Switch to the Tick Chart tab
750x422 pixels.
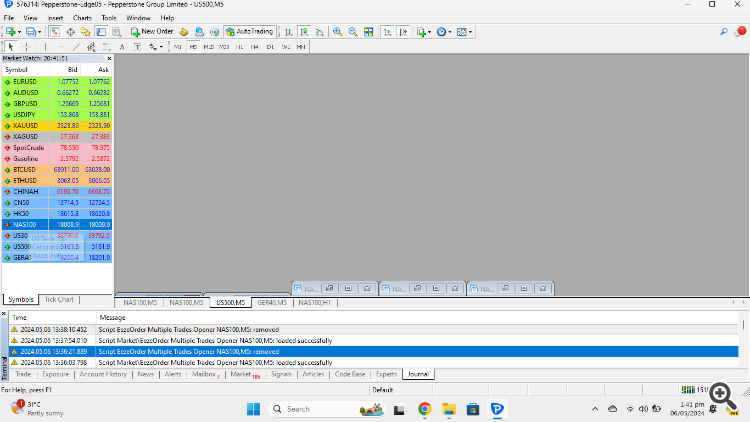coord(59,300)
